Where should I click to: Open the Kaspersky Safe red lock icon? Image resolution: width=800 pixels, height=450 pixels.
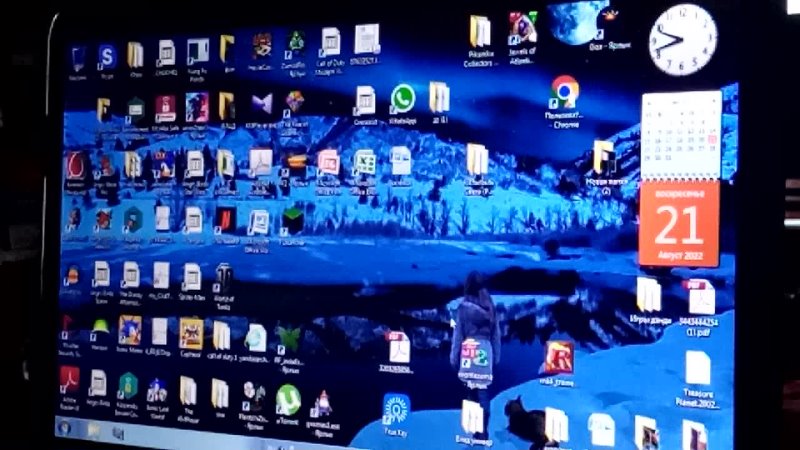click(x=165, y=108)
